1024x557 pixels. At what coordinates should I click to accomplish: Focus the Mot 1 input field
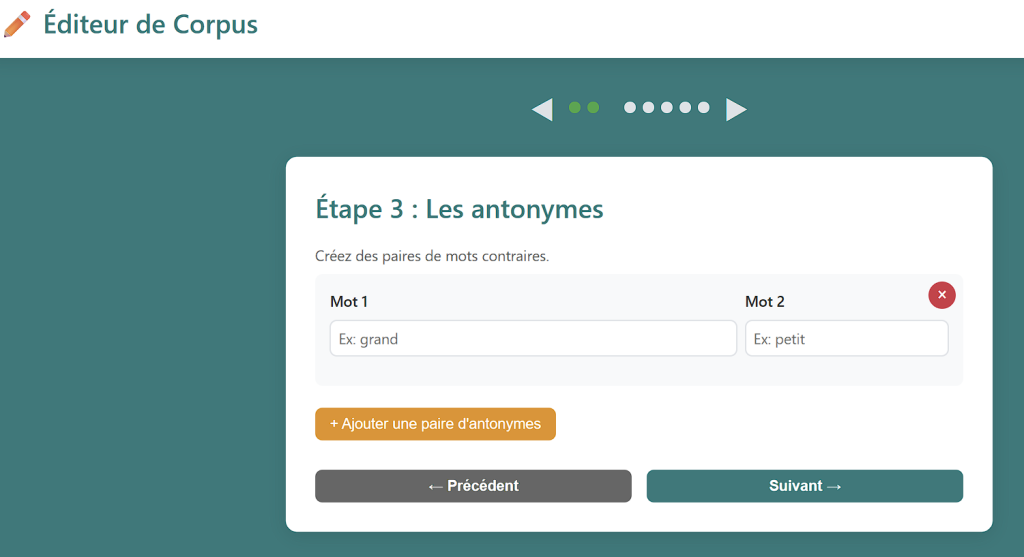tap(533, 339)
